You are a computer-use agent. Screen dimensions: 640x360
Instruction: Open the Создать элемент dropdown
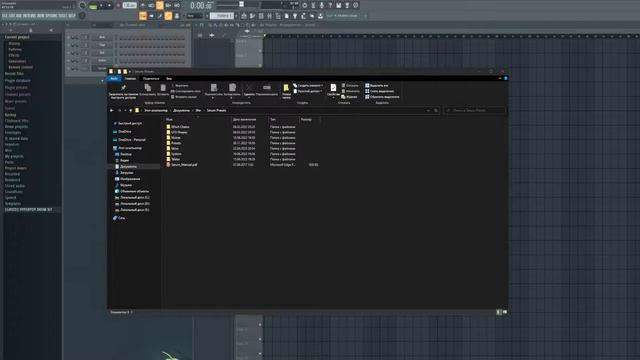[308, 86]
